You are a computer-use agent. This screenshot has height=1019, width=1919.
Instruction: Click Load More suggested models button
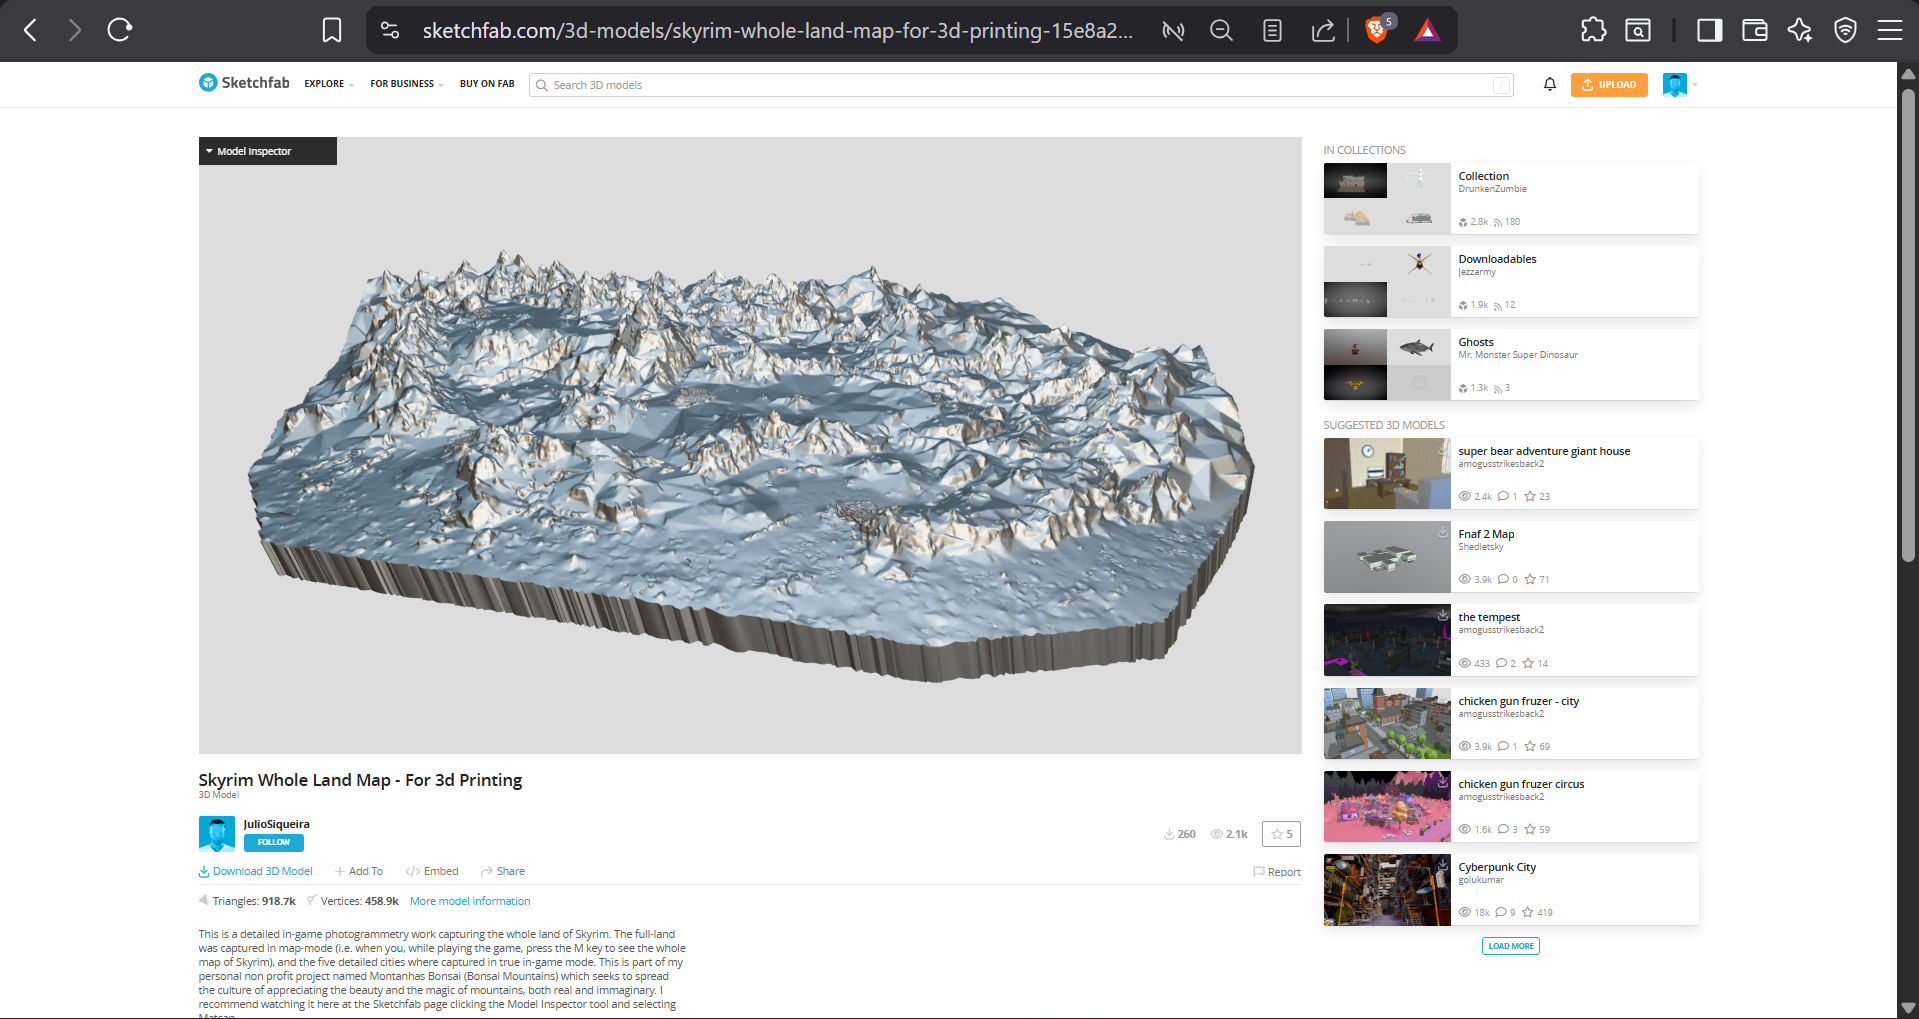point(1510,946)
